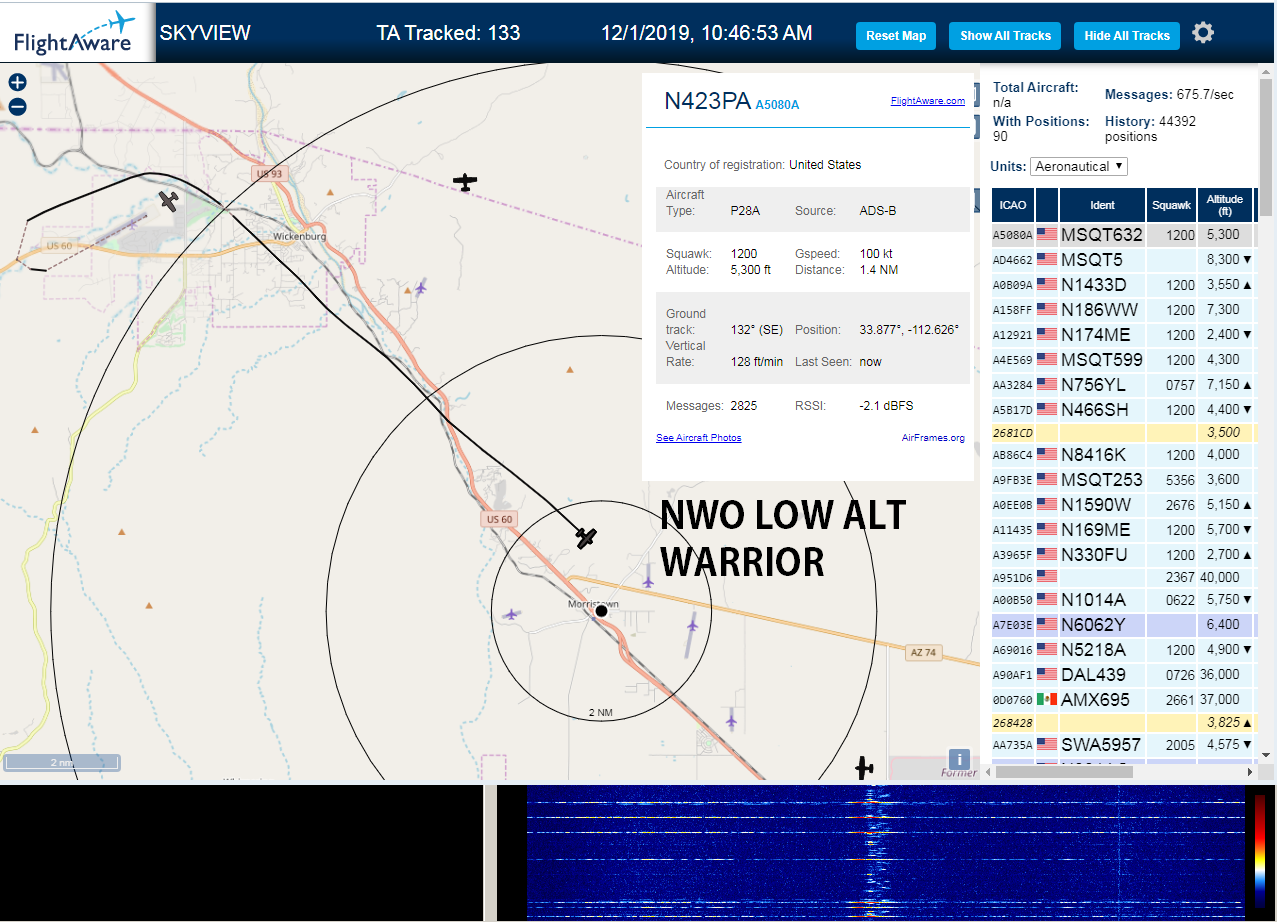
Task: Click Hide All Tracks
Action: pyautogui.click(x=1127, y=36)
